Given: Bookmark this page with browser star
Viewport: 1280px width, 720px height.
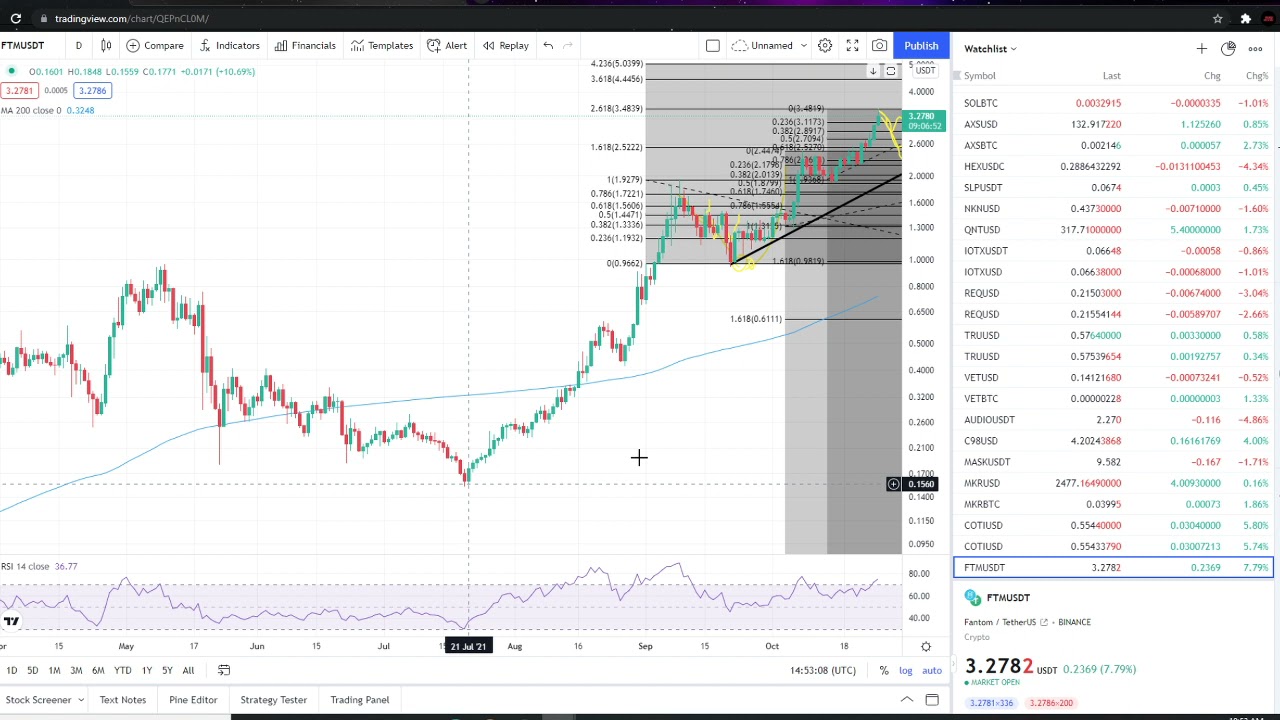Looking at the screenshot, I should pyautogui.click(x=1217, y=18).
